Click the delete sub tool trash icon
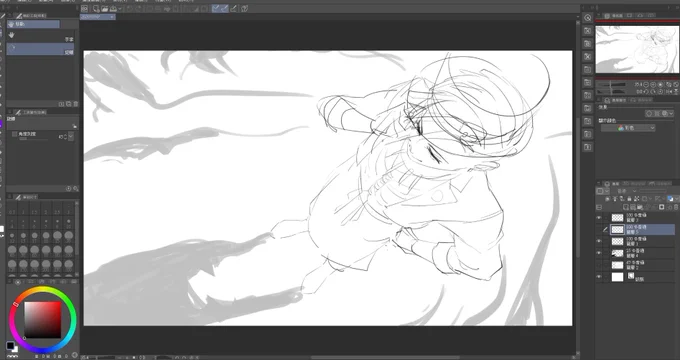The height and width of the screenshot is (360, 680). [75, 104]
